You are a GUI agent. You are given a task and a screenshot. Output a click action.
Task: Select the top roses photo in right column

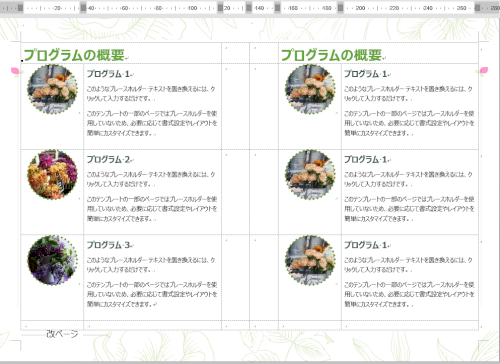[310, 89]
